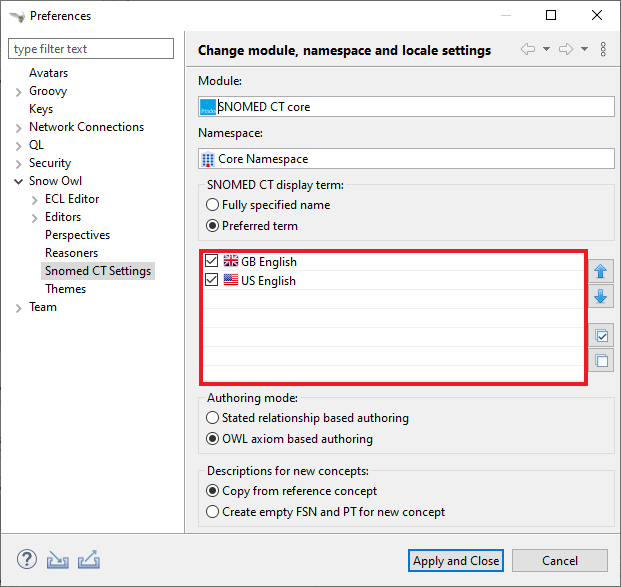
Task: Select Stated relationship based authoring
Action: (x=212, y=418)
